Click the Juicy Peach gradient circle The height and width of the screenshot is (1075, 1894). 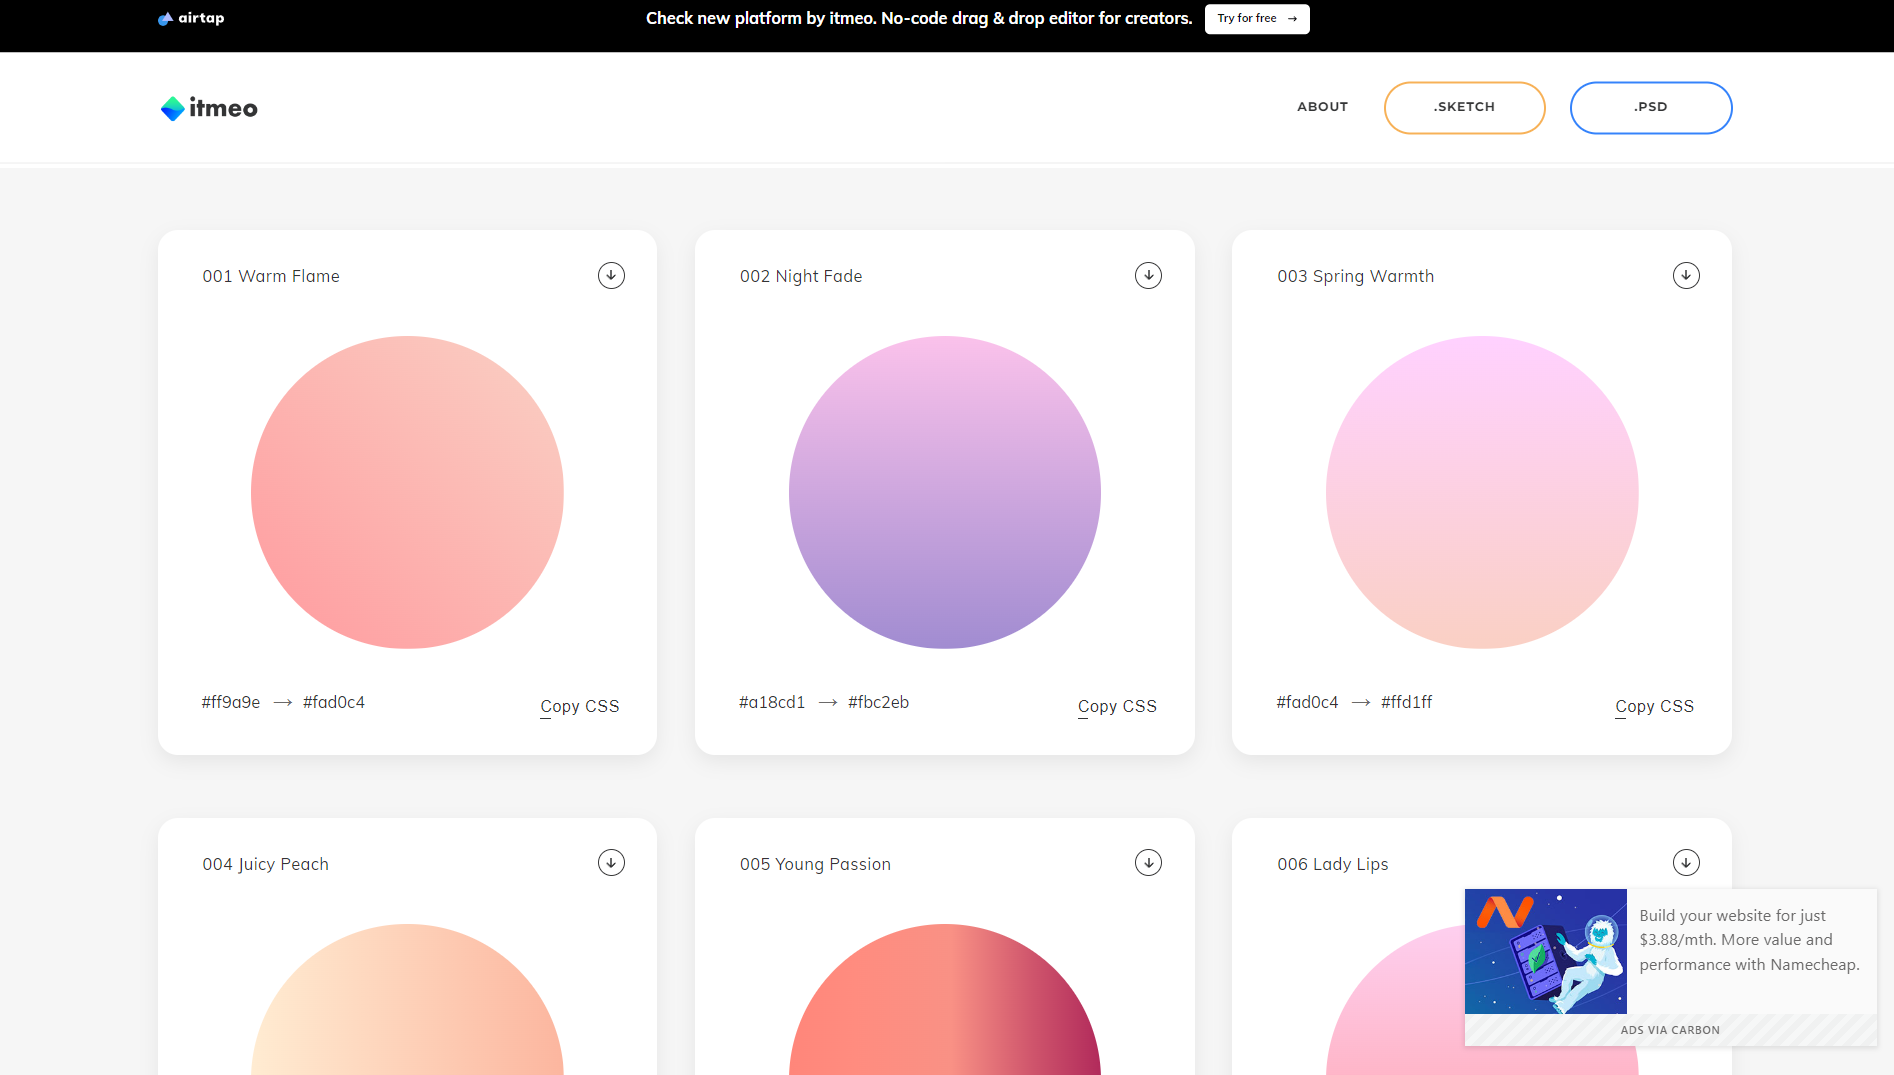407,999
